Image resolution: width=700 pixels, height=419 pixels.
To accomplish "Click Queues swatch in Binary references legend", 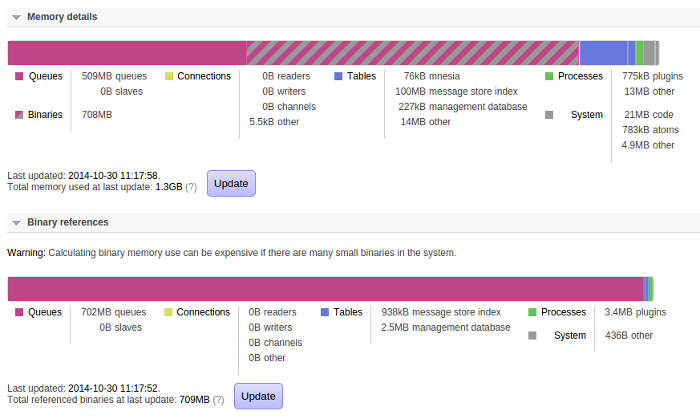I will pyautogui.click(x=19, y=313).
